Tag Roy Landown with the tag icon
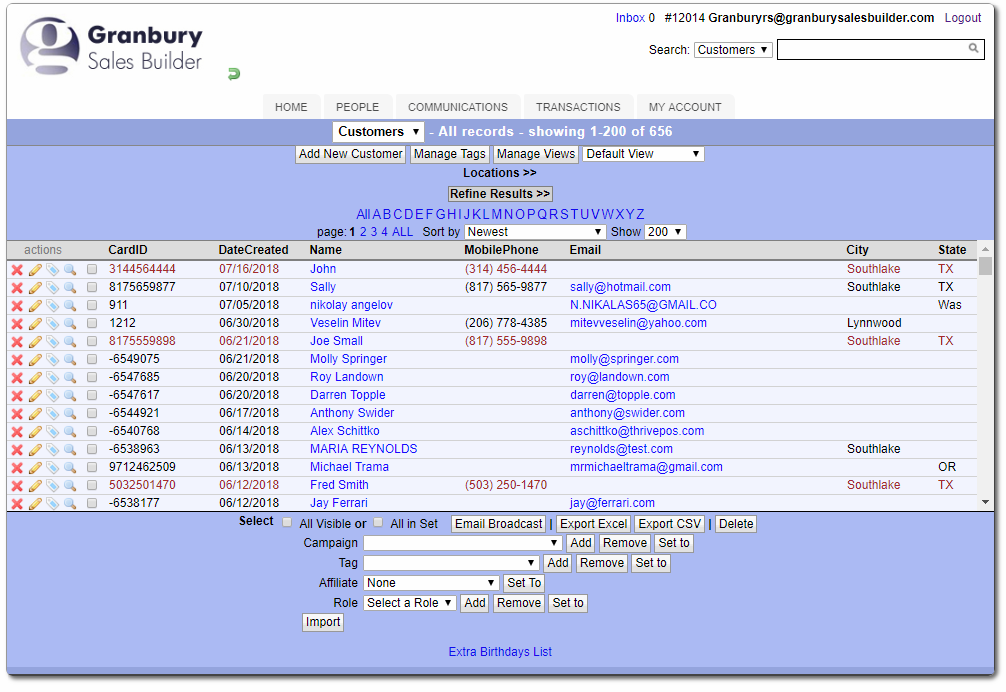1006x692 pixels. (x=53, y=377)
